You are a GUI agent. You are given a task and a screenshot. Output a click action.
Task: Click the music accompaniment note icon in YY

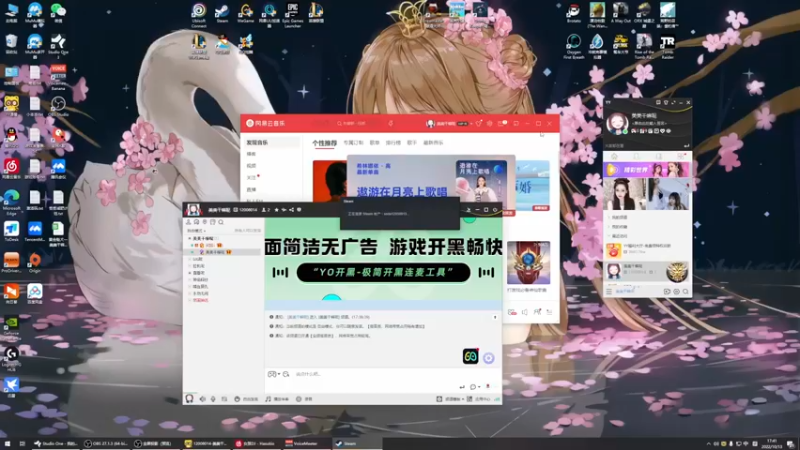[x=268, y=399]
